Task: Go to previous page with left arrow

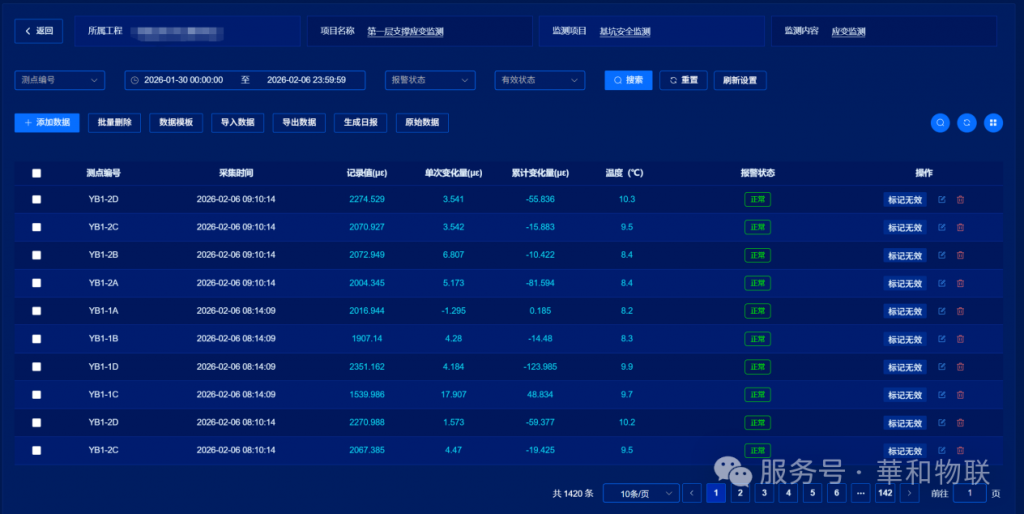Action: pyautogui.click(x=692, y=493)
